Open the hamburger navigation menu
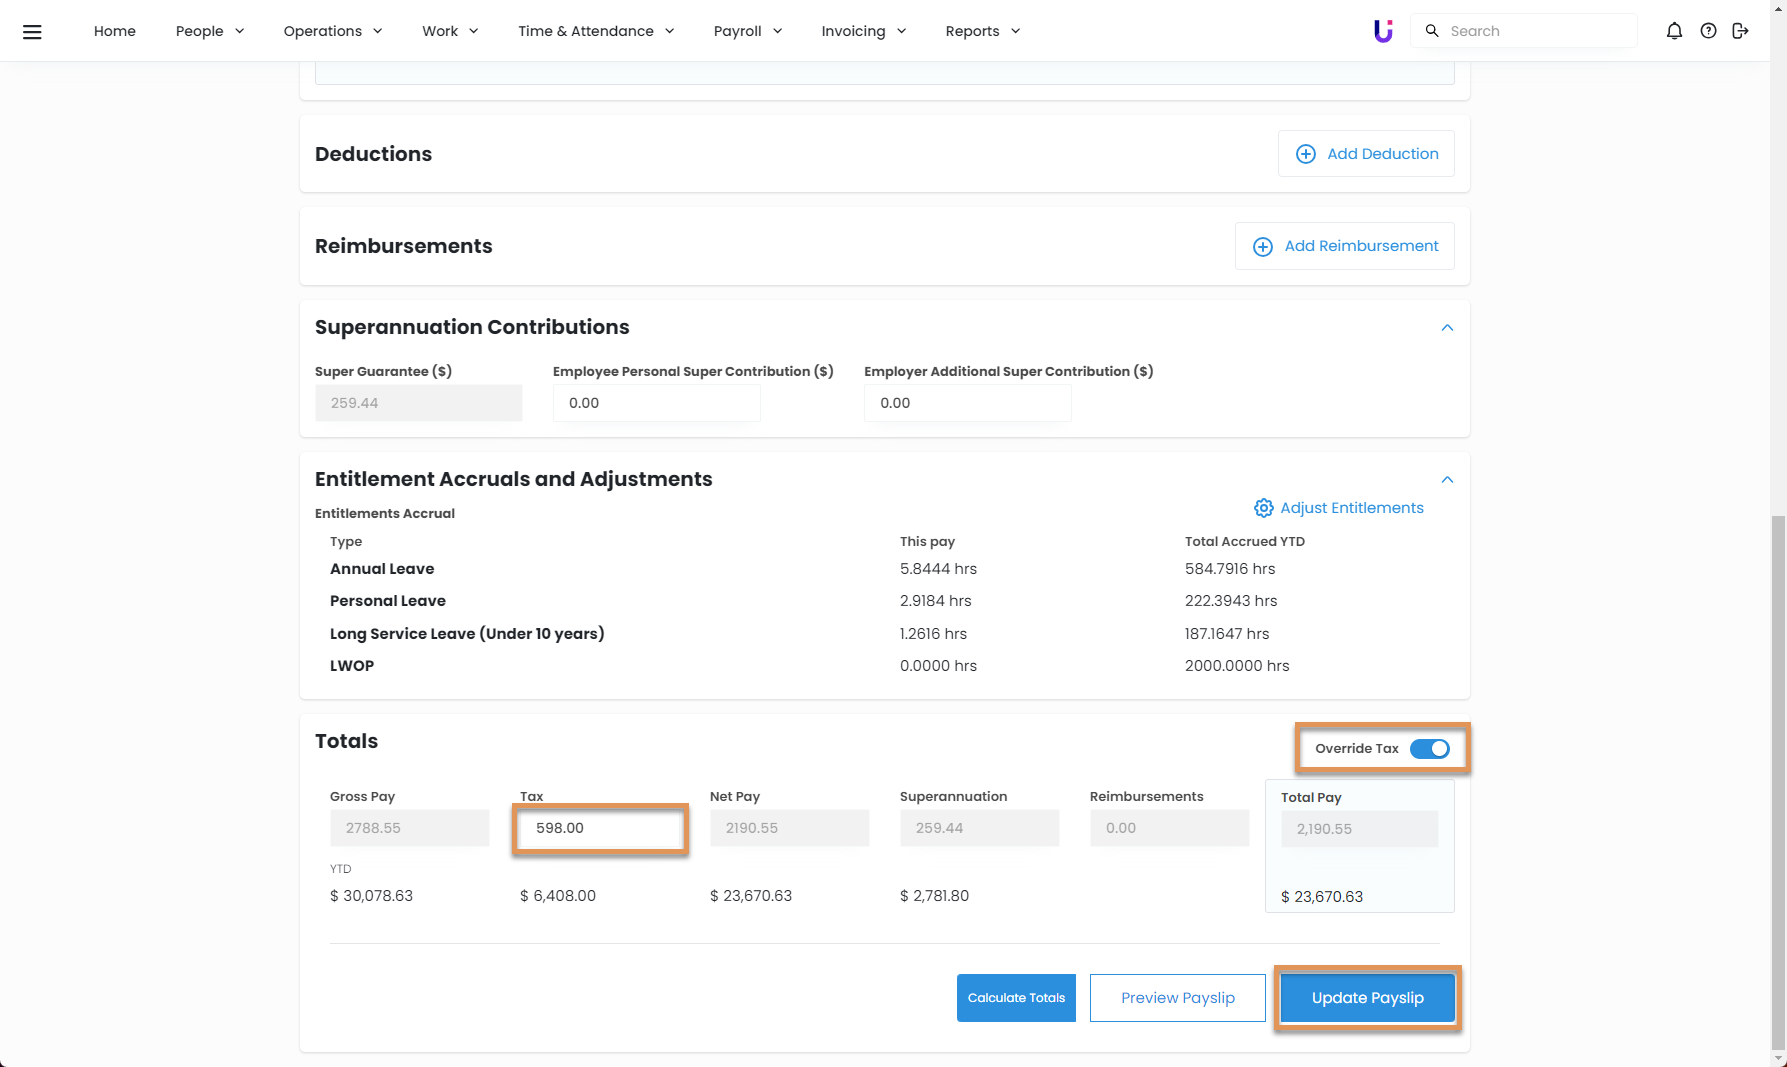 point(32,31)
